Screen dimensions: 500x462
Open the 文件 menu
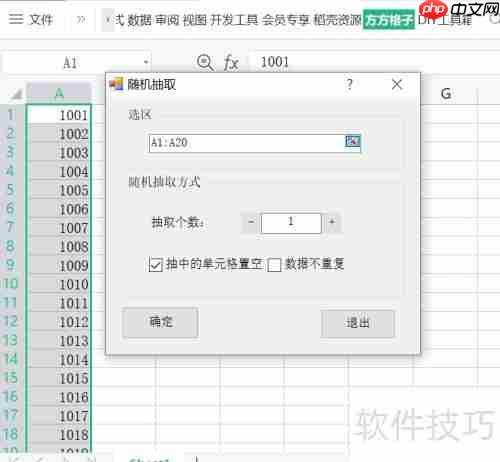(x=41, y=20)
